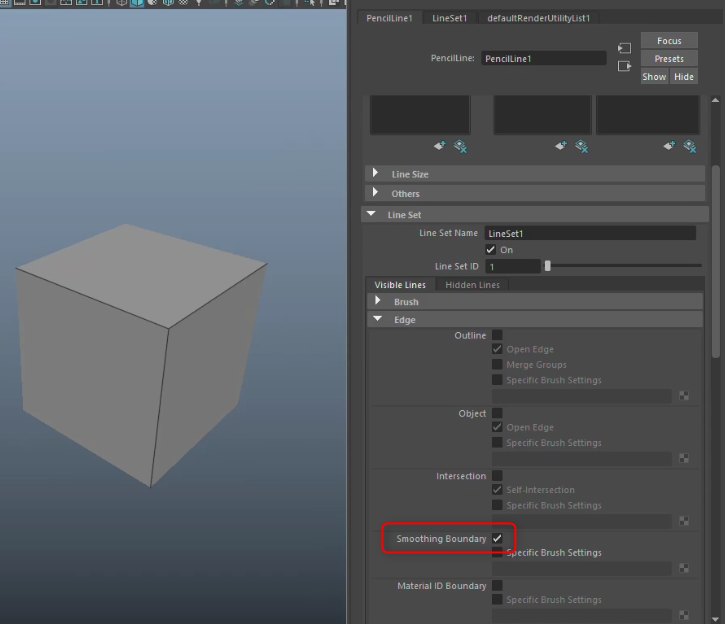The height and width of the screenshot is (624, 725).
Task: Click the Hide button
Action: pyautogui.click(x=684, y=77)
